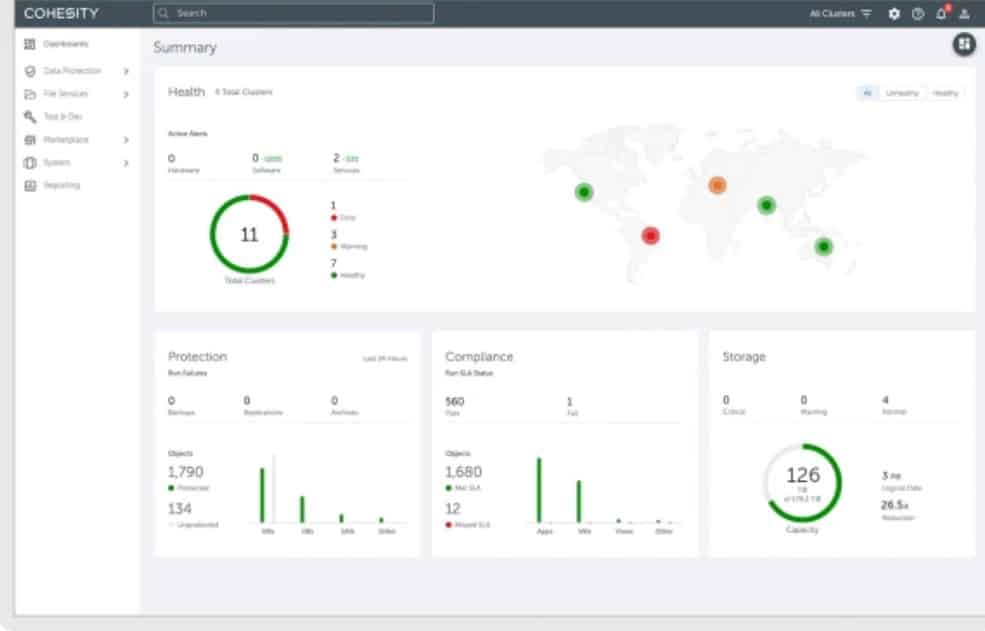Click the 1,790 protected objects value
The height and width of the screenshot is (631, 985).
[x=185, y=472]
